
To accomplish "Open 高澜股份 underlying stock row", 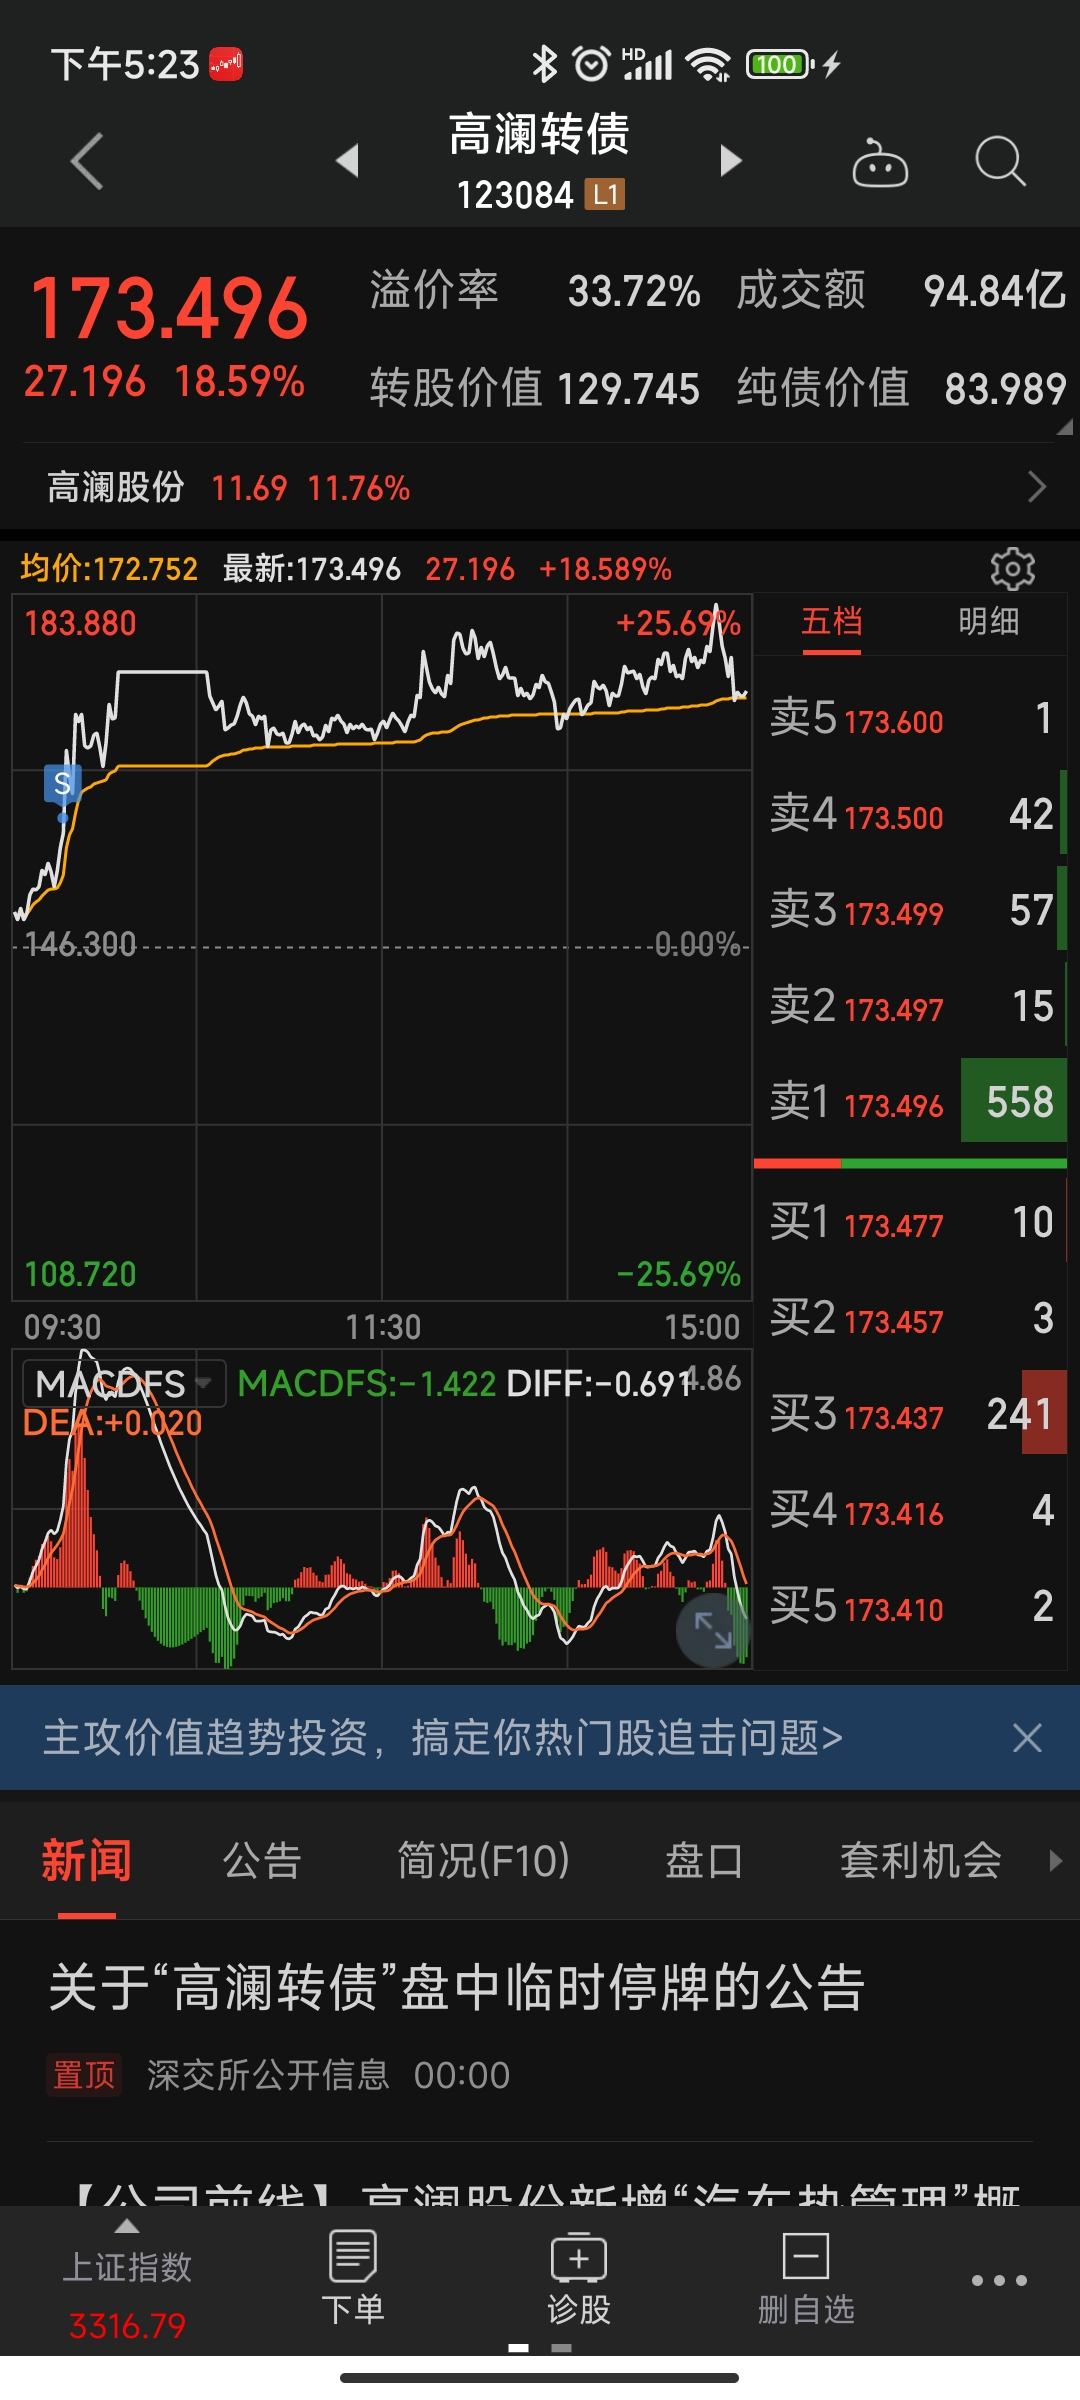I will [540, 487].
